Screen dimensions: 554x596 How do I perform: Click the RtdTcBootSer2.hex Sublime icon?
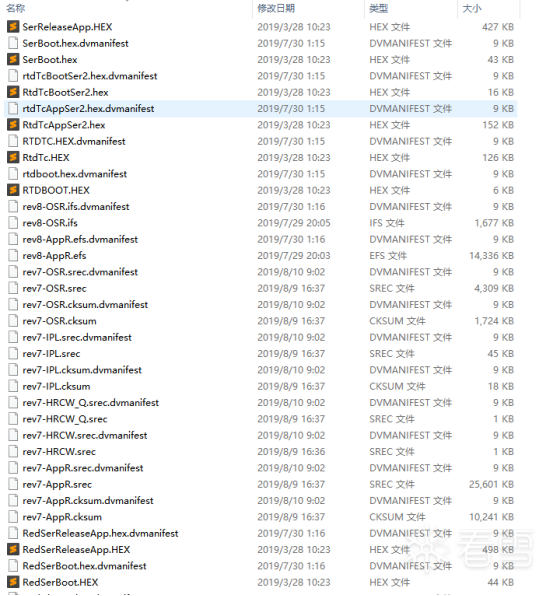click(x=13, y=92)
